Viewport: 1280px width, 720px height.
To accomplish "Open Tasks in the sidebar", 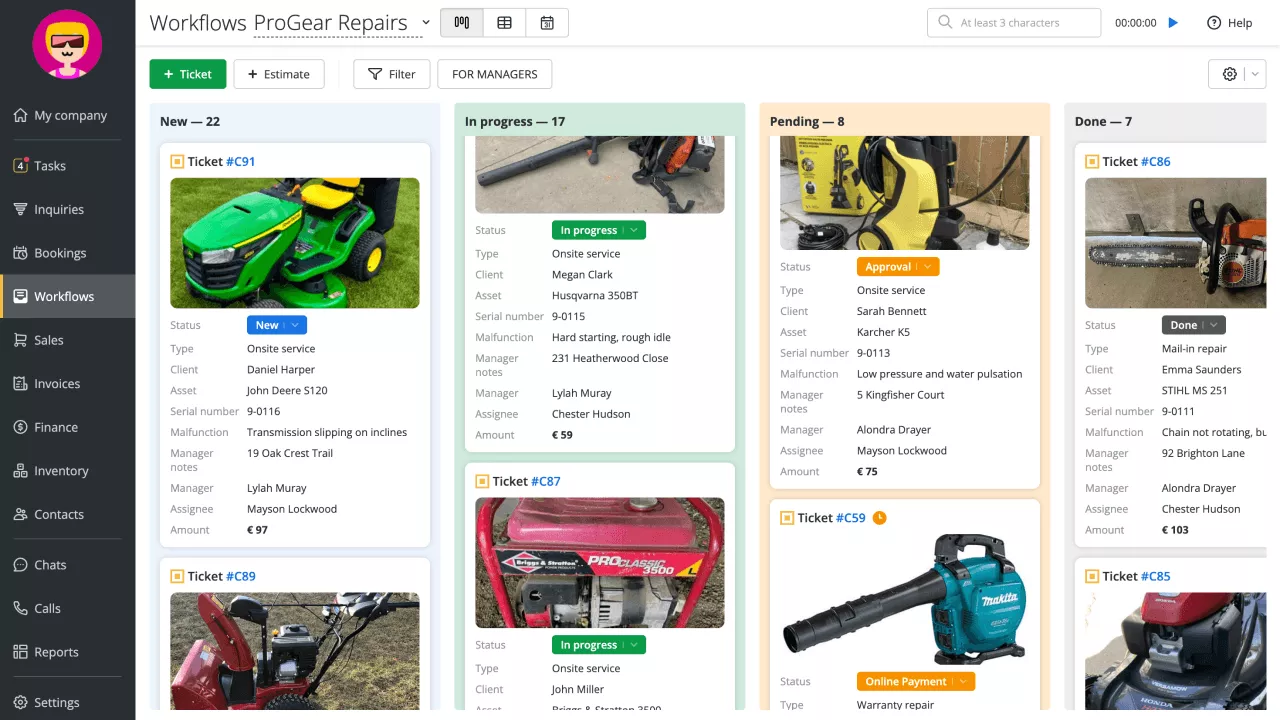I will coord(68,166).
